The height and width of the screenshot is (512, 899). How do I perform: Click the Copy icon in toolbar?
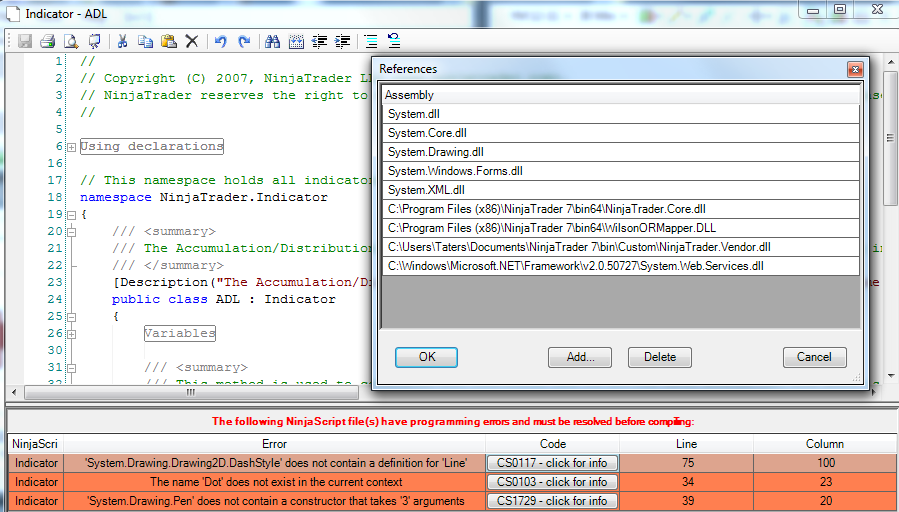click(x=145, y=41)
